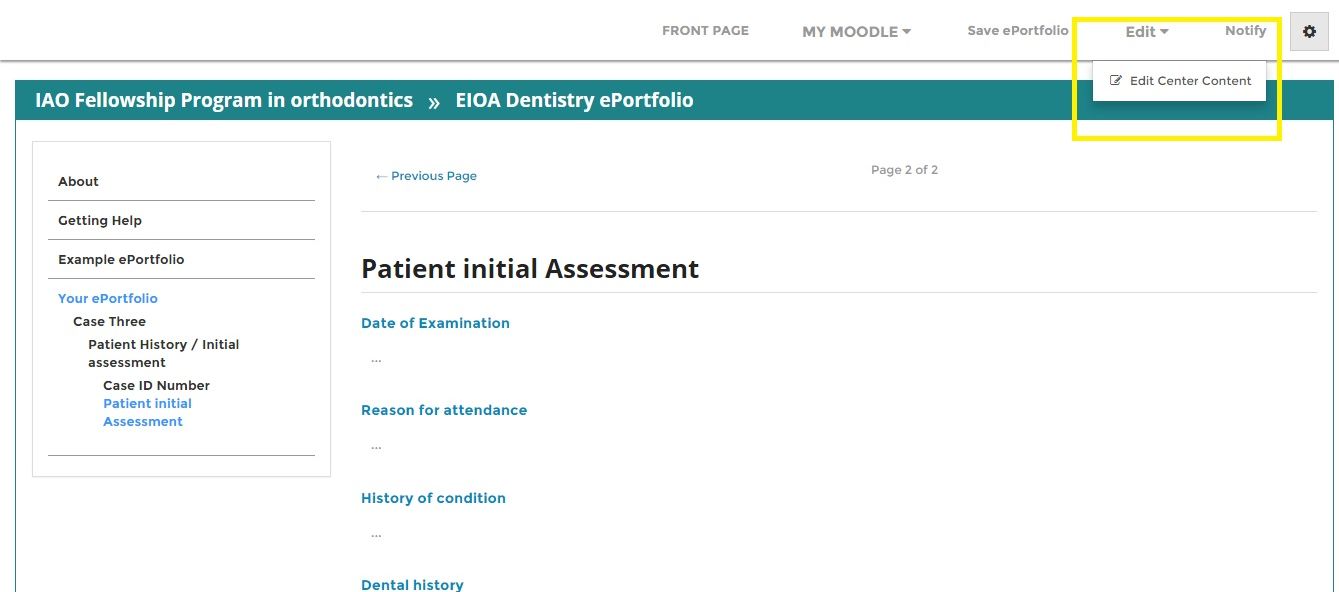
Task: Click the settings gear icon
Action: (1309, 32)
